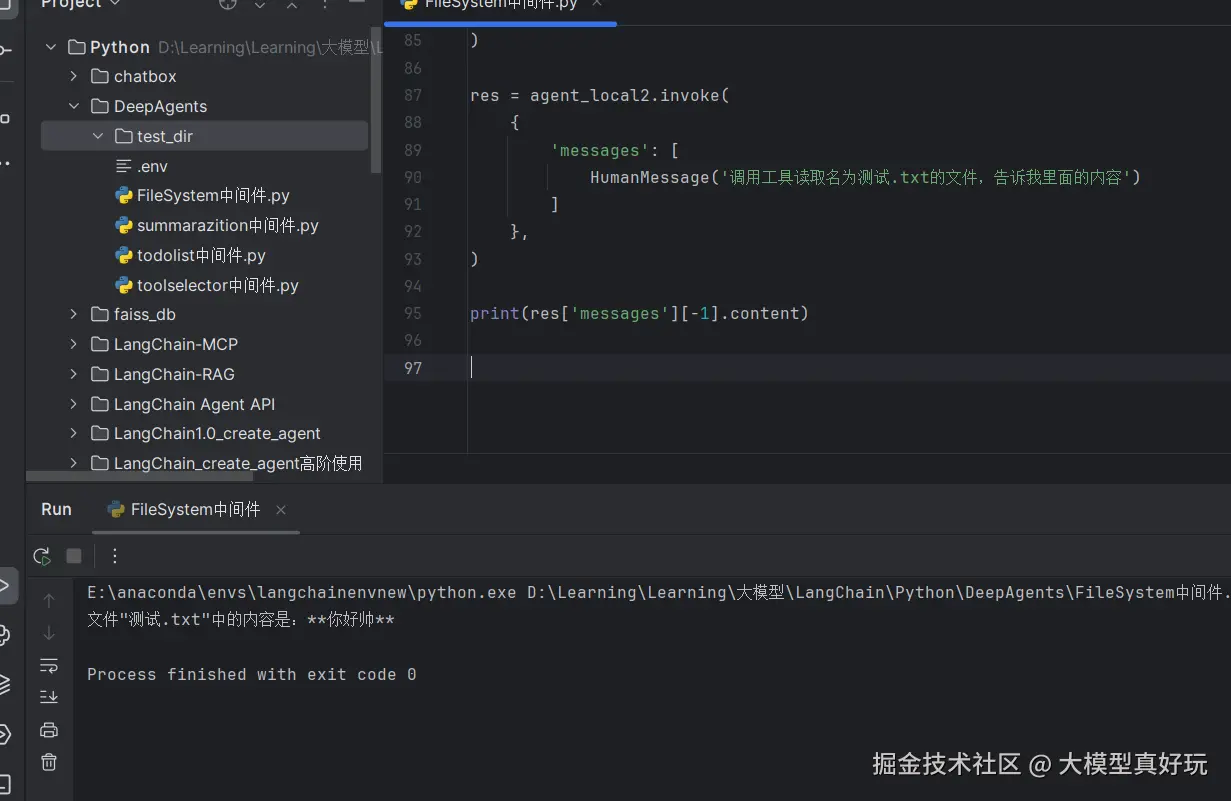Expand the LangChain-RAG folder
Screen dimensions: 1231x801
[x=74, y=375]
